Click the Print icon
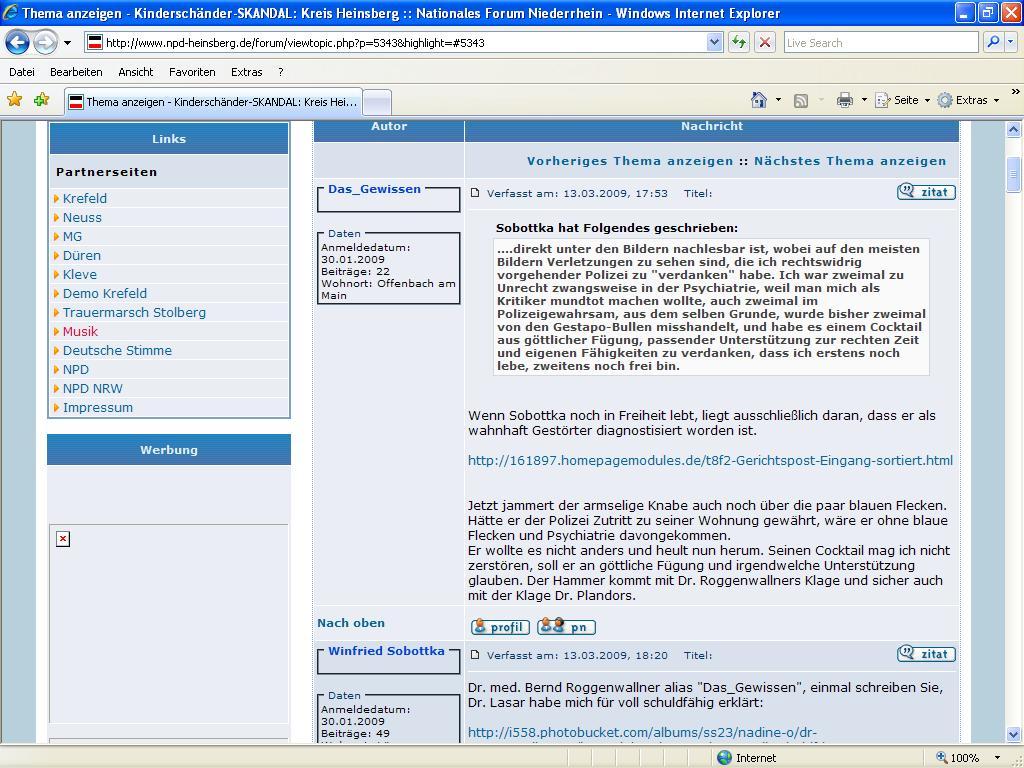Image resolution: width=1024 pixels, height=768 pixels. (x=844, y=100)
